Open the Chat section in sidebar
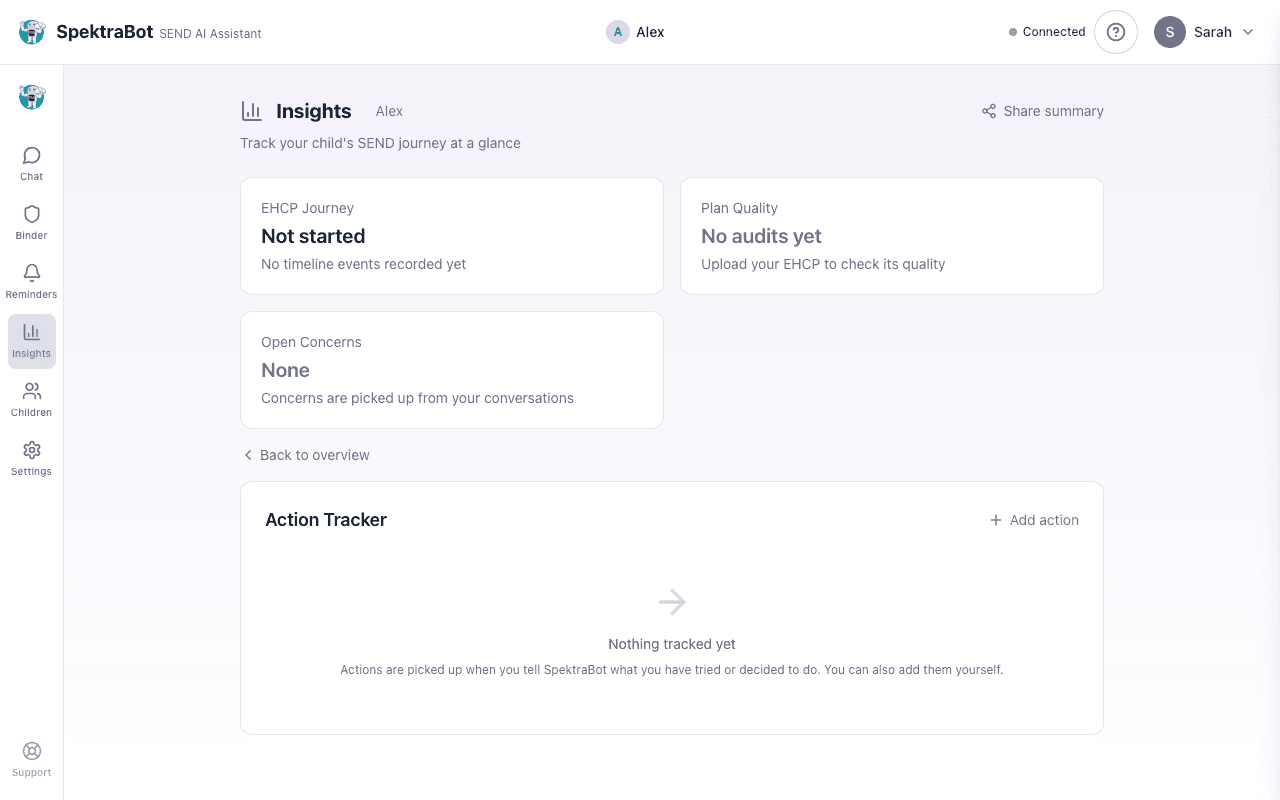Image resolution: width=1280 pixels, height=800 pixels. tap(31, 162)
